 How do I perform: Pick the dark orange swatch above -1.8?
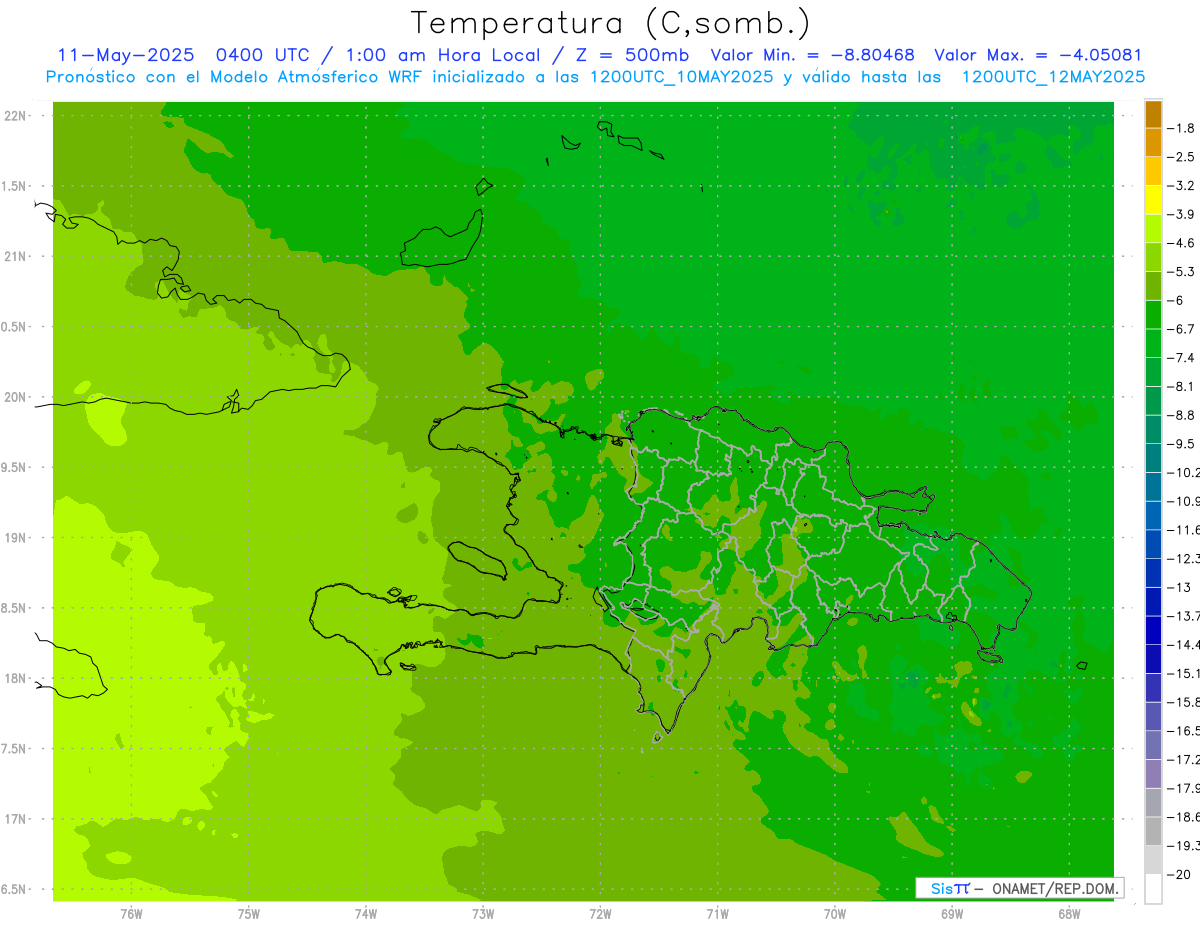click(x=1153, y=114)
